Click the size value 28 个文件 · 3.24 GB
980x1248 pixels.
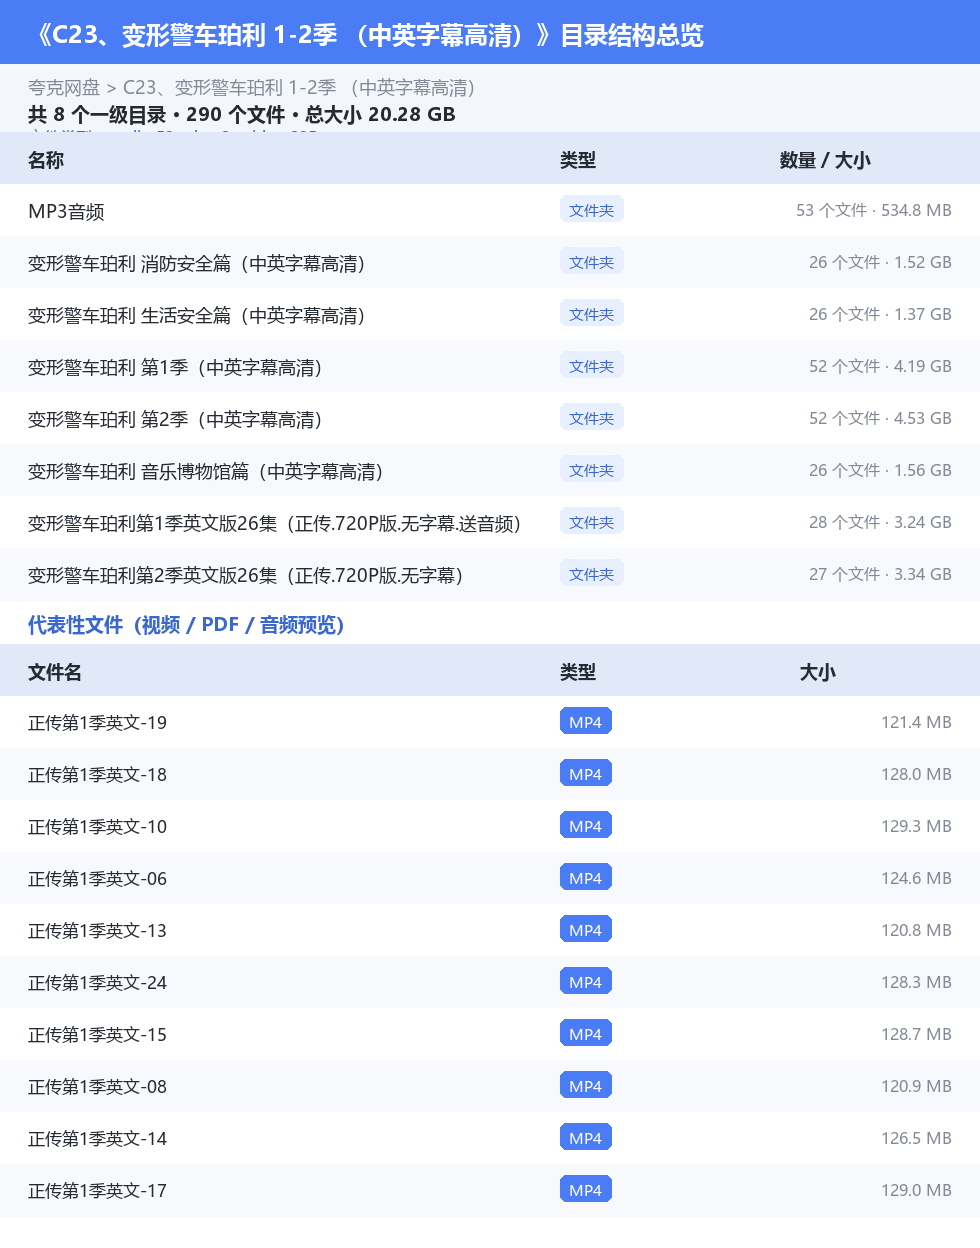(880, 522)
